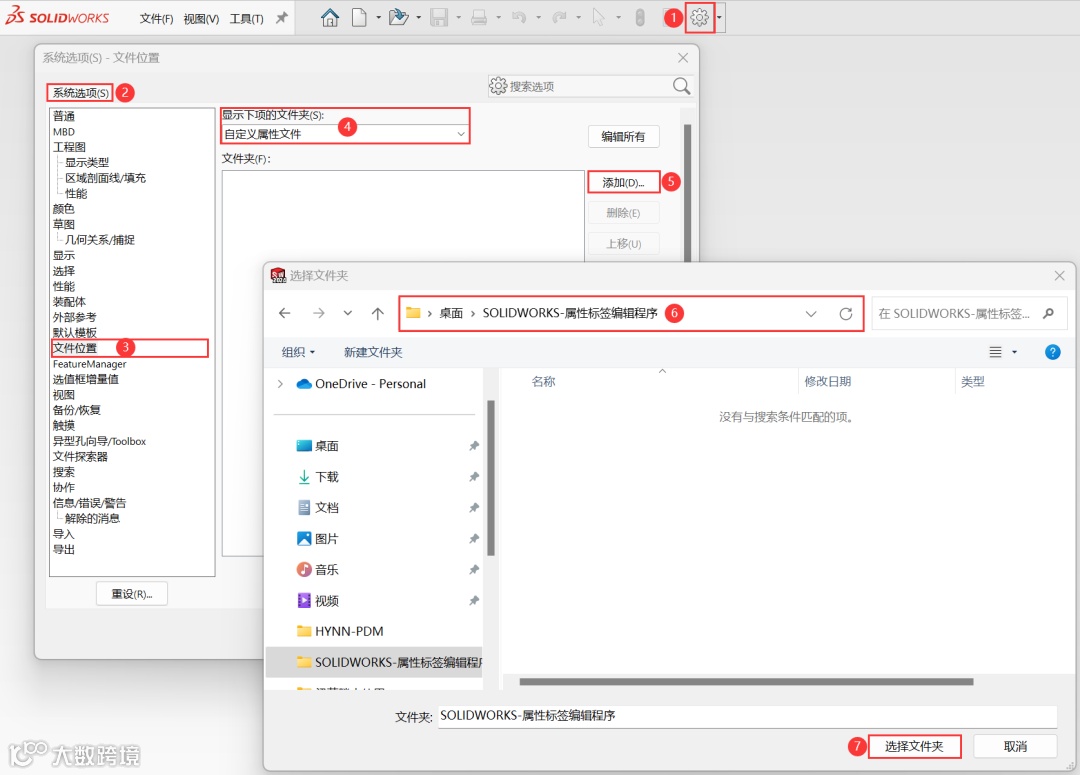Open the 组织 dropdown menu
Viewport: 1080px width, 775px height.
point(298,352)
